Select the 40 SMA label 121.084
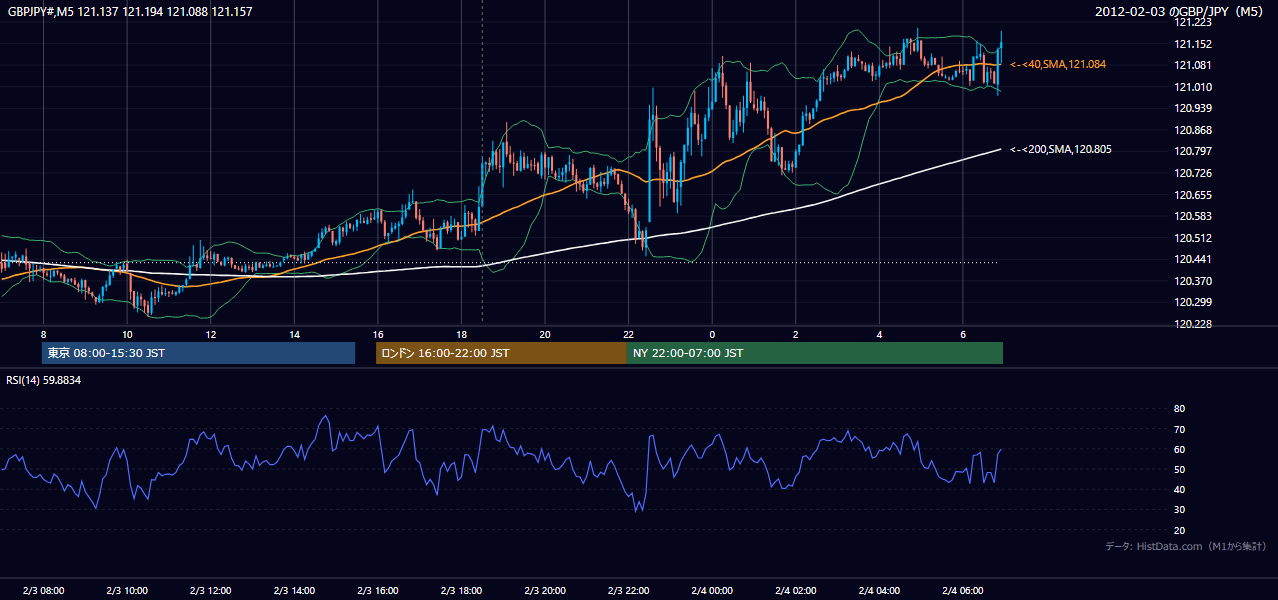Viewport: 1278px width, 600px height. click(1058, 64)
